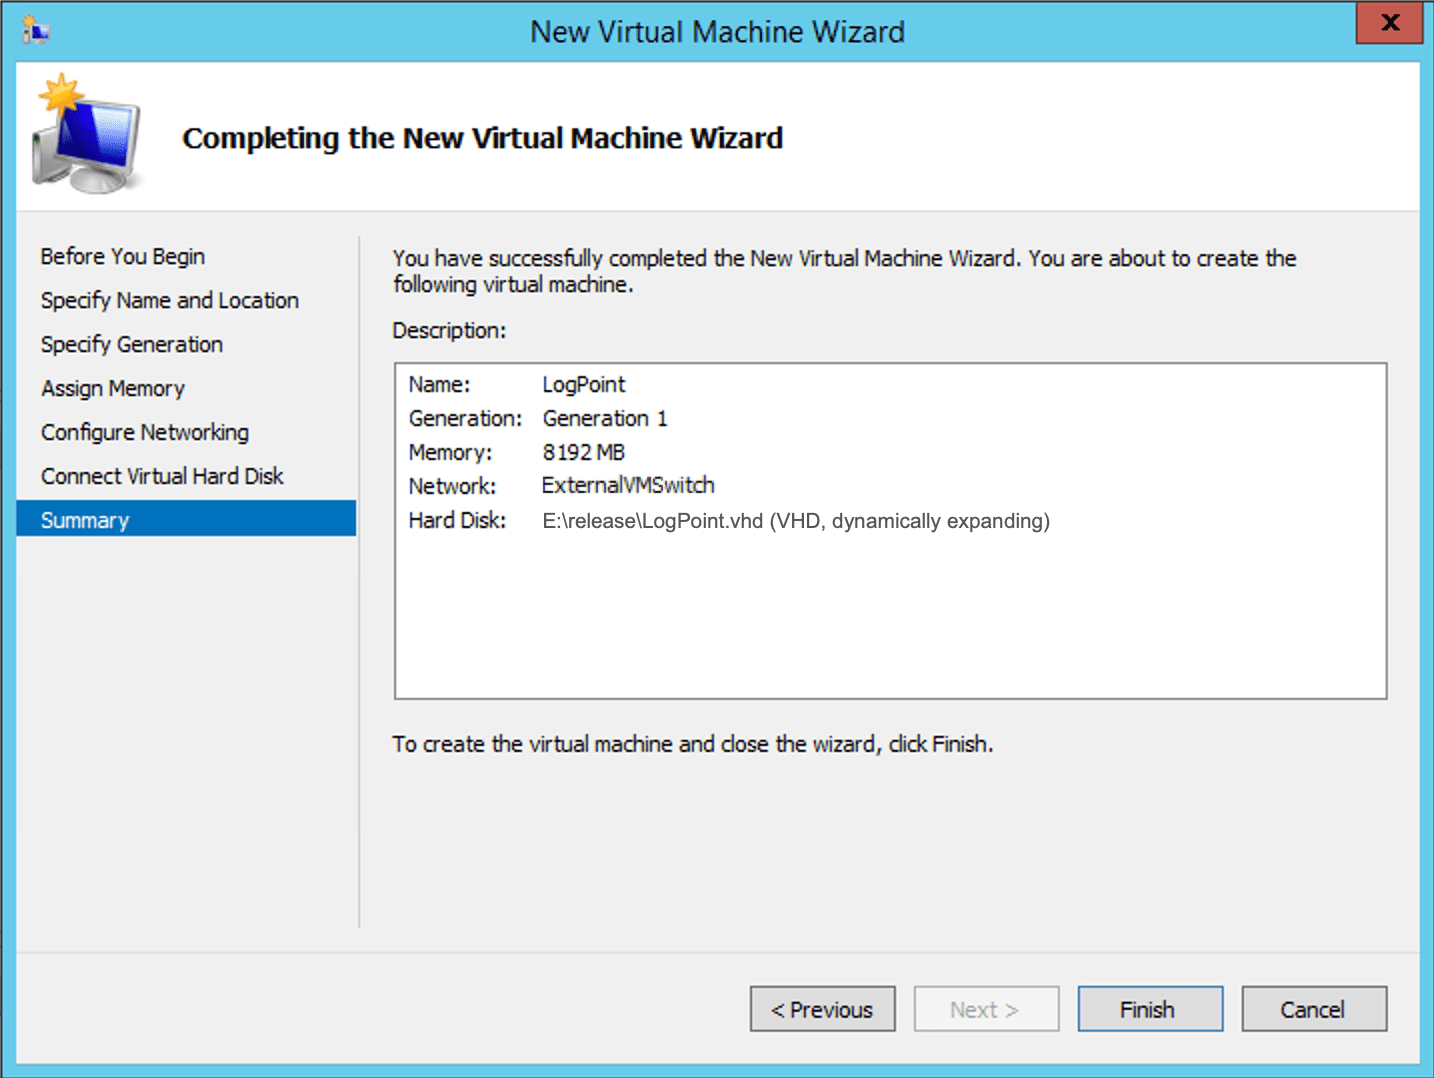Screen dimensions: 1434x1078
Task: Click the LogPoint name in the description
Action: point(583,385)
